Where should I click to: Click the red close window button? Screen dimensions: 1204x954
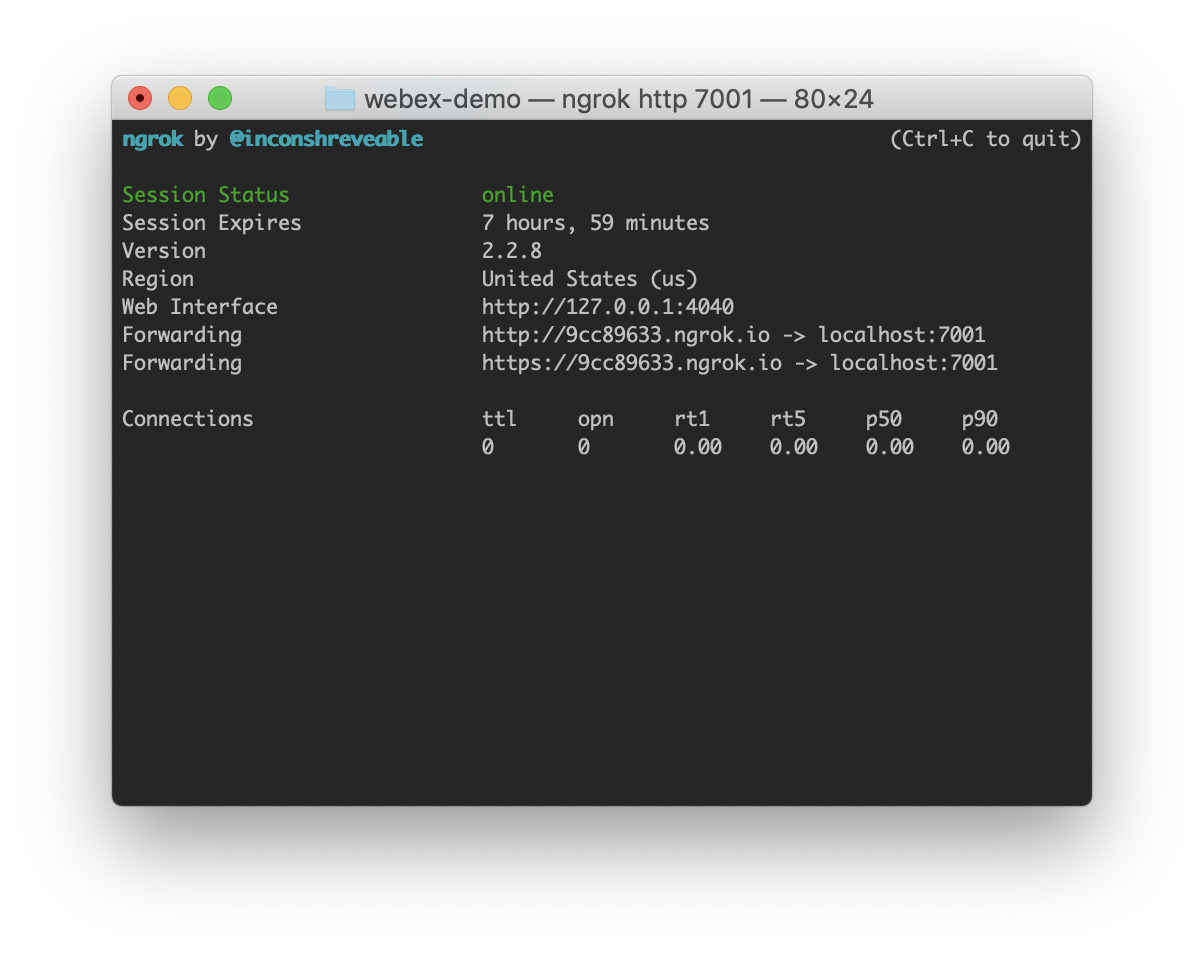(x=140, y=98)
